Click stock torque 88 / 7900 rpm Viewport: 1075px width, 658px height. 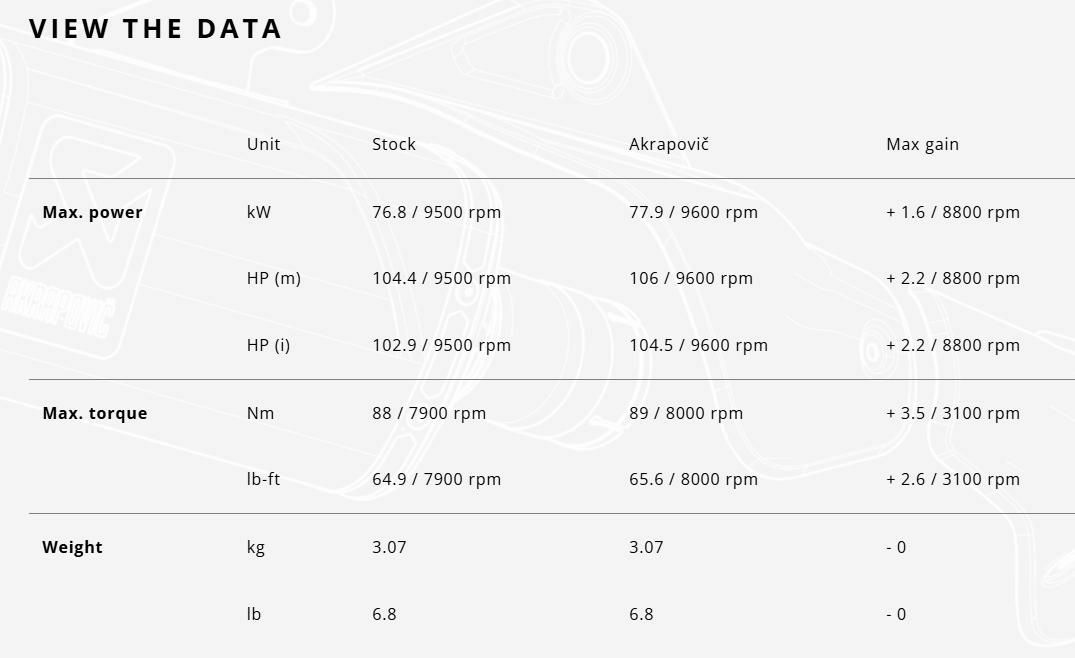tap(428, 413)
